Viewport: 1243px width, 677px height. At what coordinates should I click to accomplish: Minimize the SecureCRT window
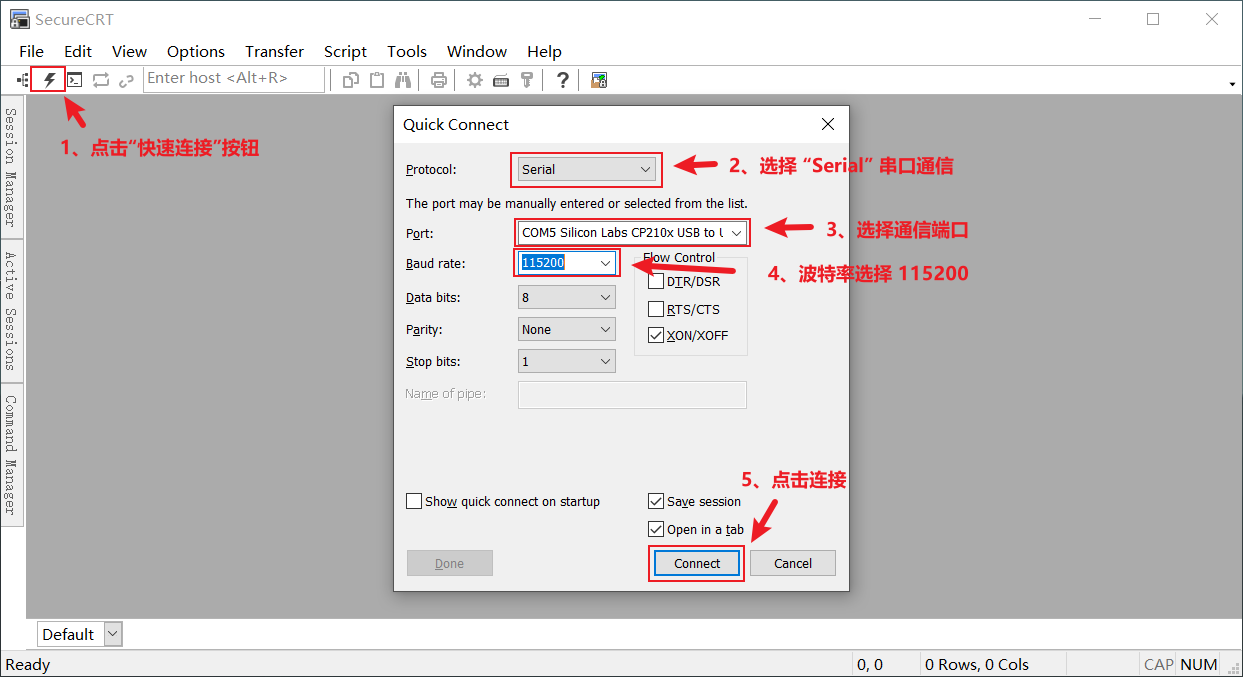tap(1095, 19)
